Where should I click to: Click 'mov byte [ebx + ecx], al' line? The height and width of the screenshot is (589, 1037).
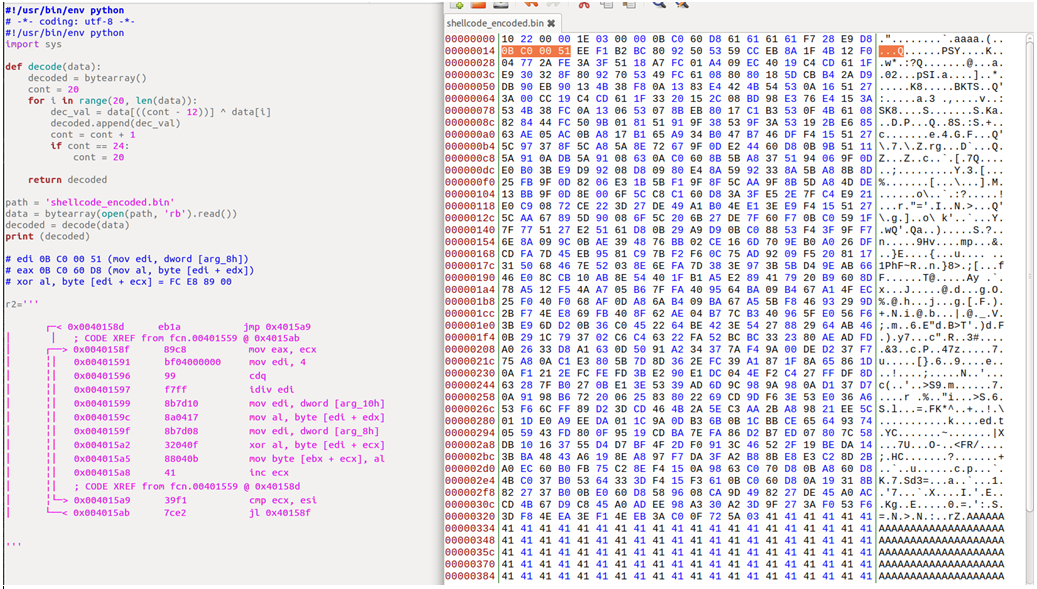[x=316, y=459]
